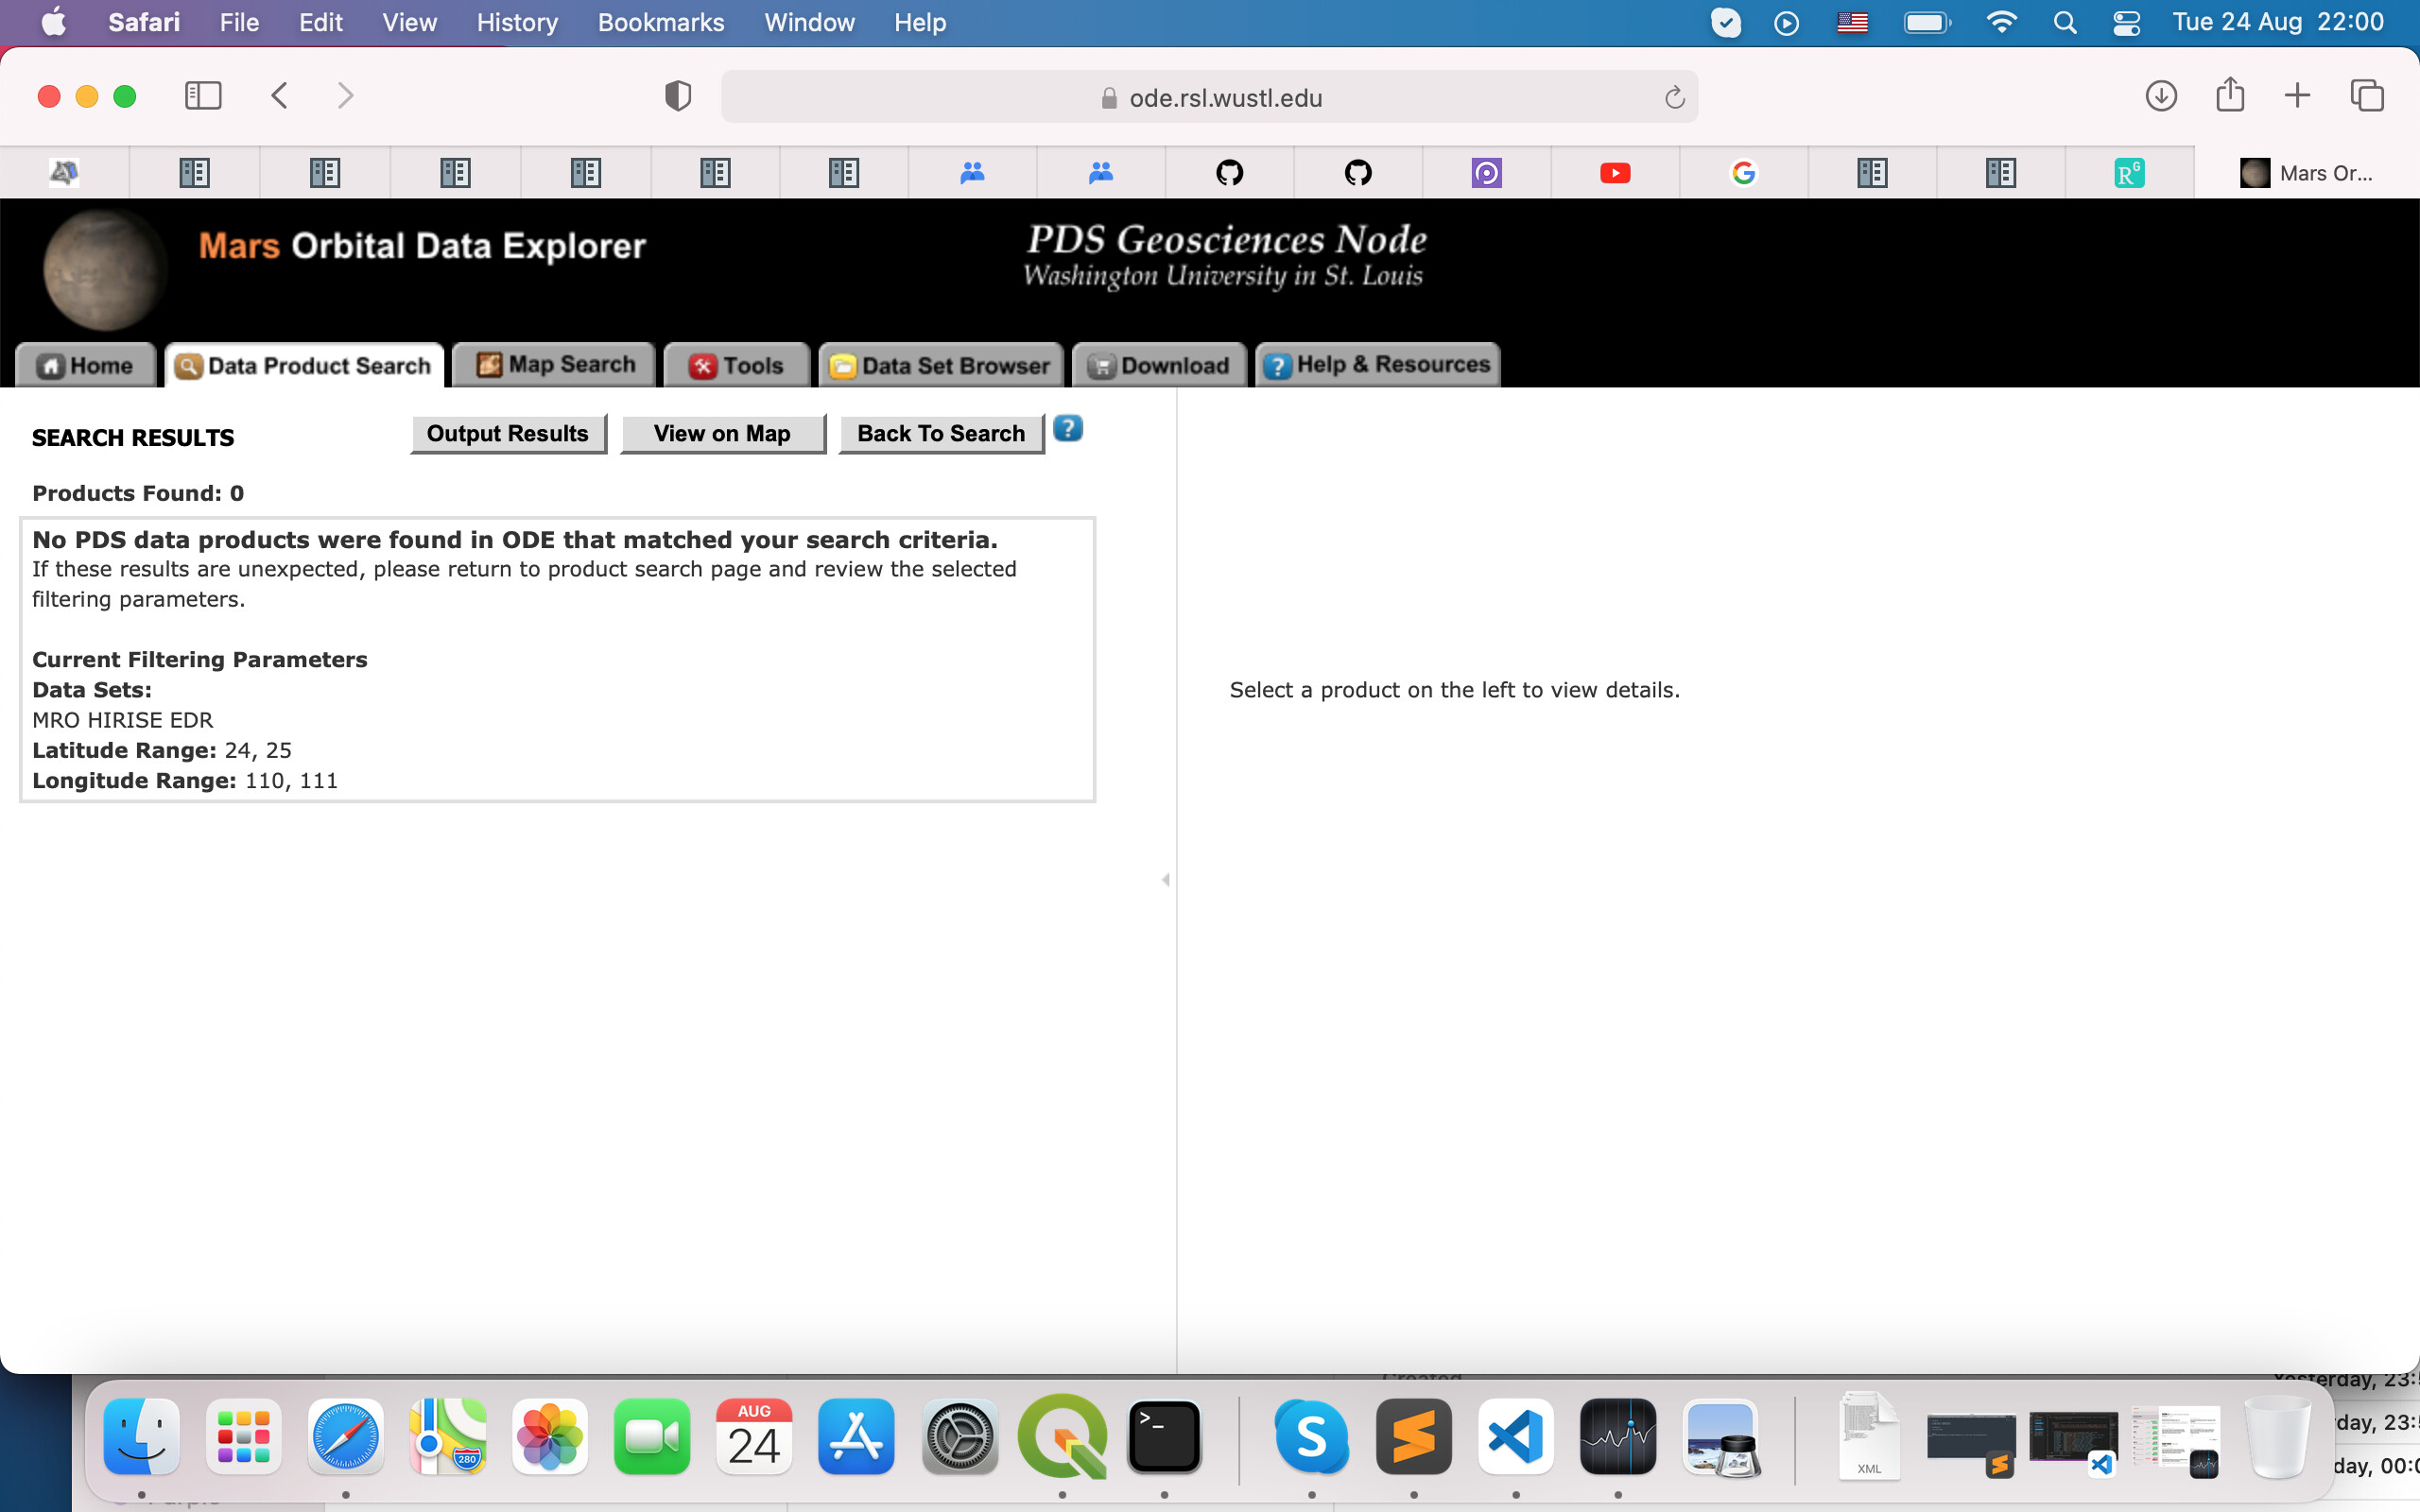The width and height of the screenshot is (2420, 1512).
Task: Toggle the Safari sidebar
Action: point(203,96)
